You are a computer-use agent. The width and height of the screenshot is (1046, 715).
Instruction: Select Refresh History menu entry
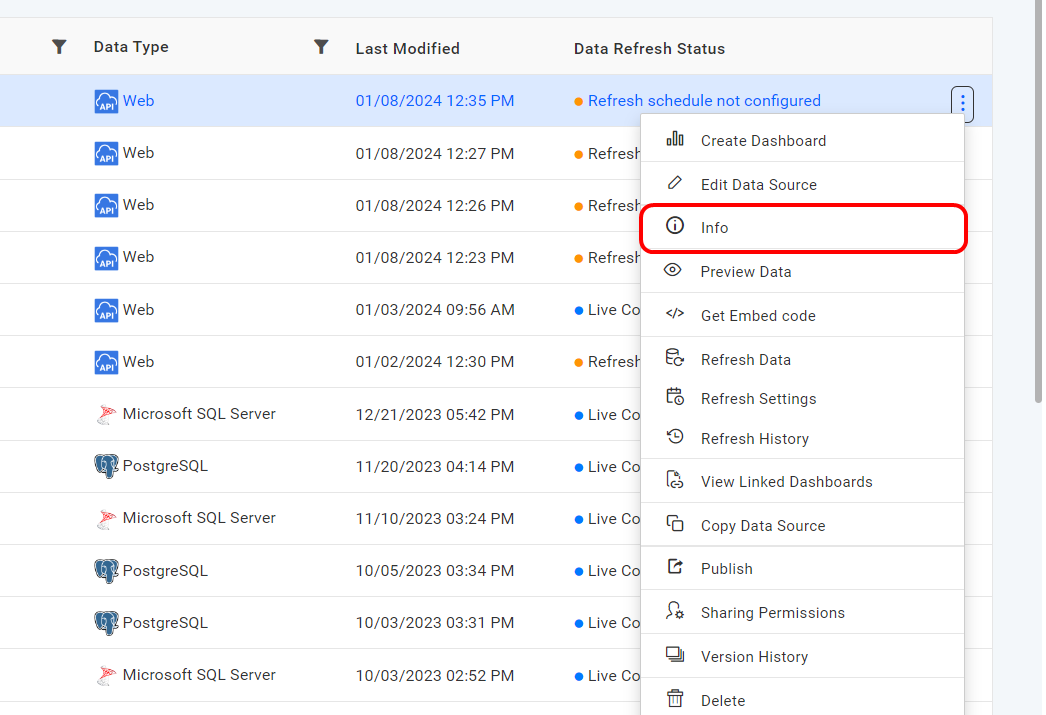pos(754,439)
